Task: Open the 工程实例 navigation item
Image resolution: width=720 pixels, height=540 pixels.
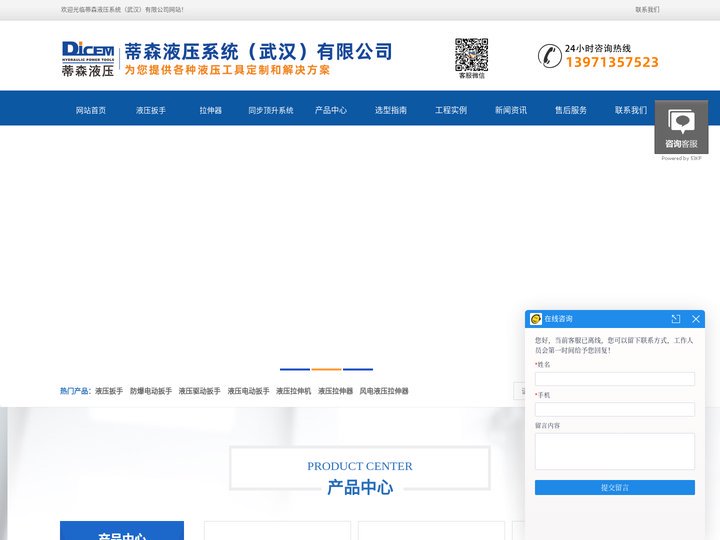Action: [x=451, y=110]
